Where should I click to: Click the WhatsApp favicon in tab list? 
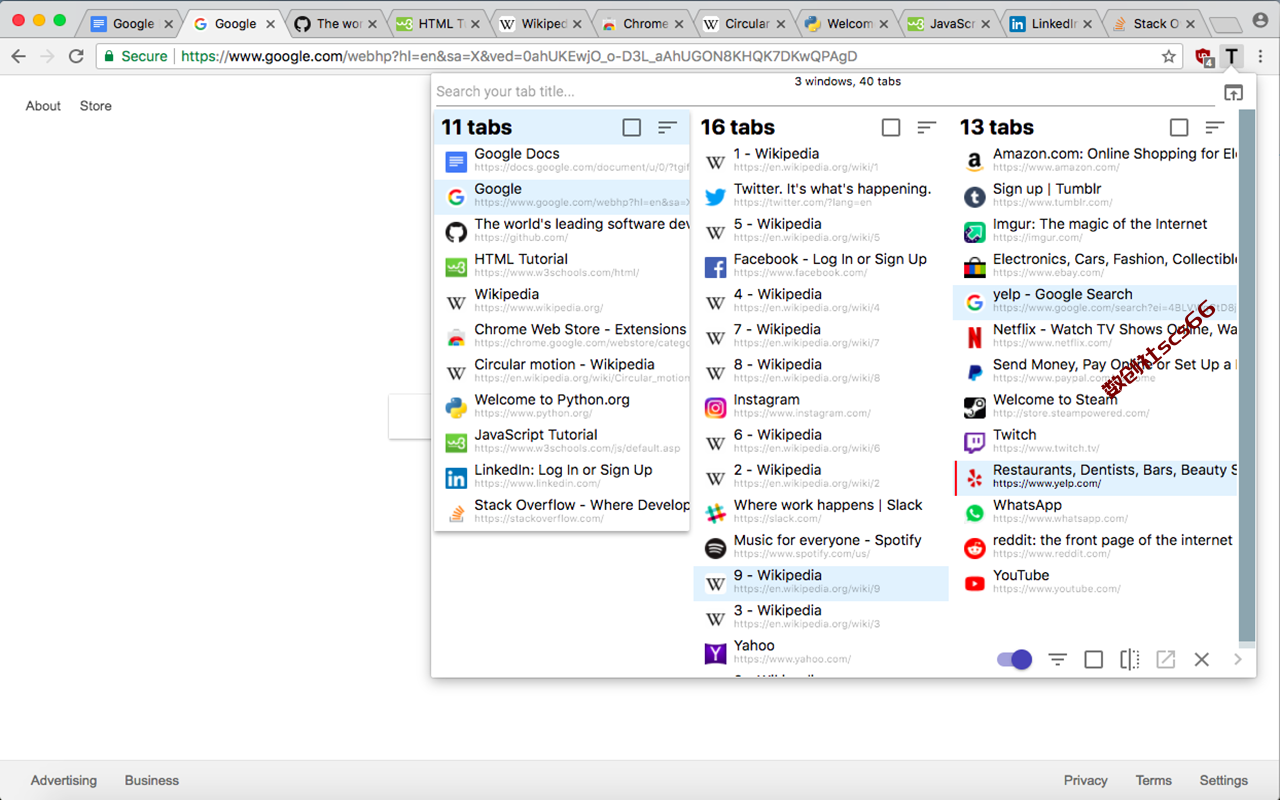pyautogui.click(x=974, y=513)
